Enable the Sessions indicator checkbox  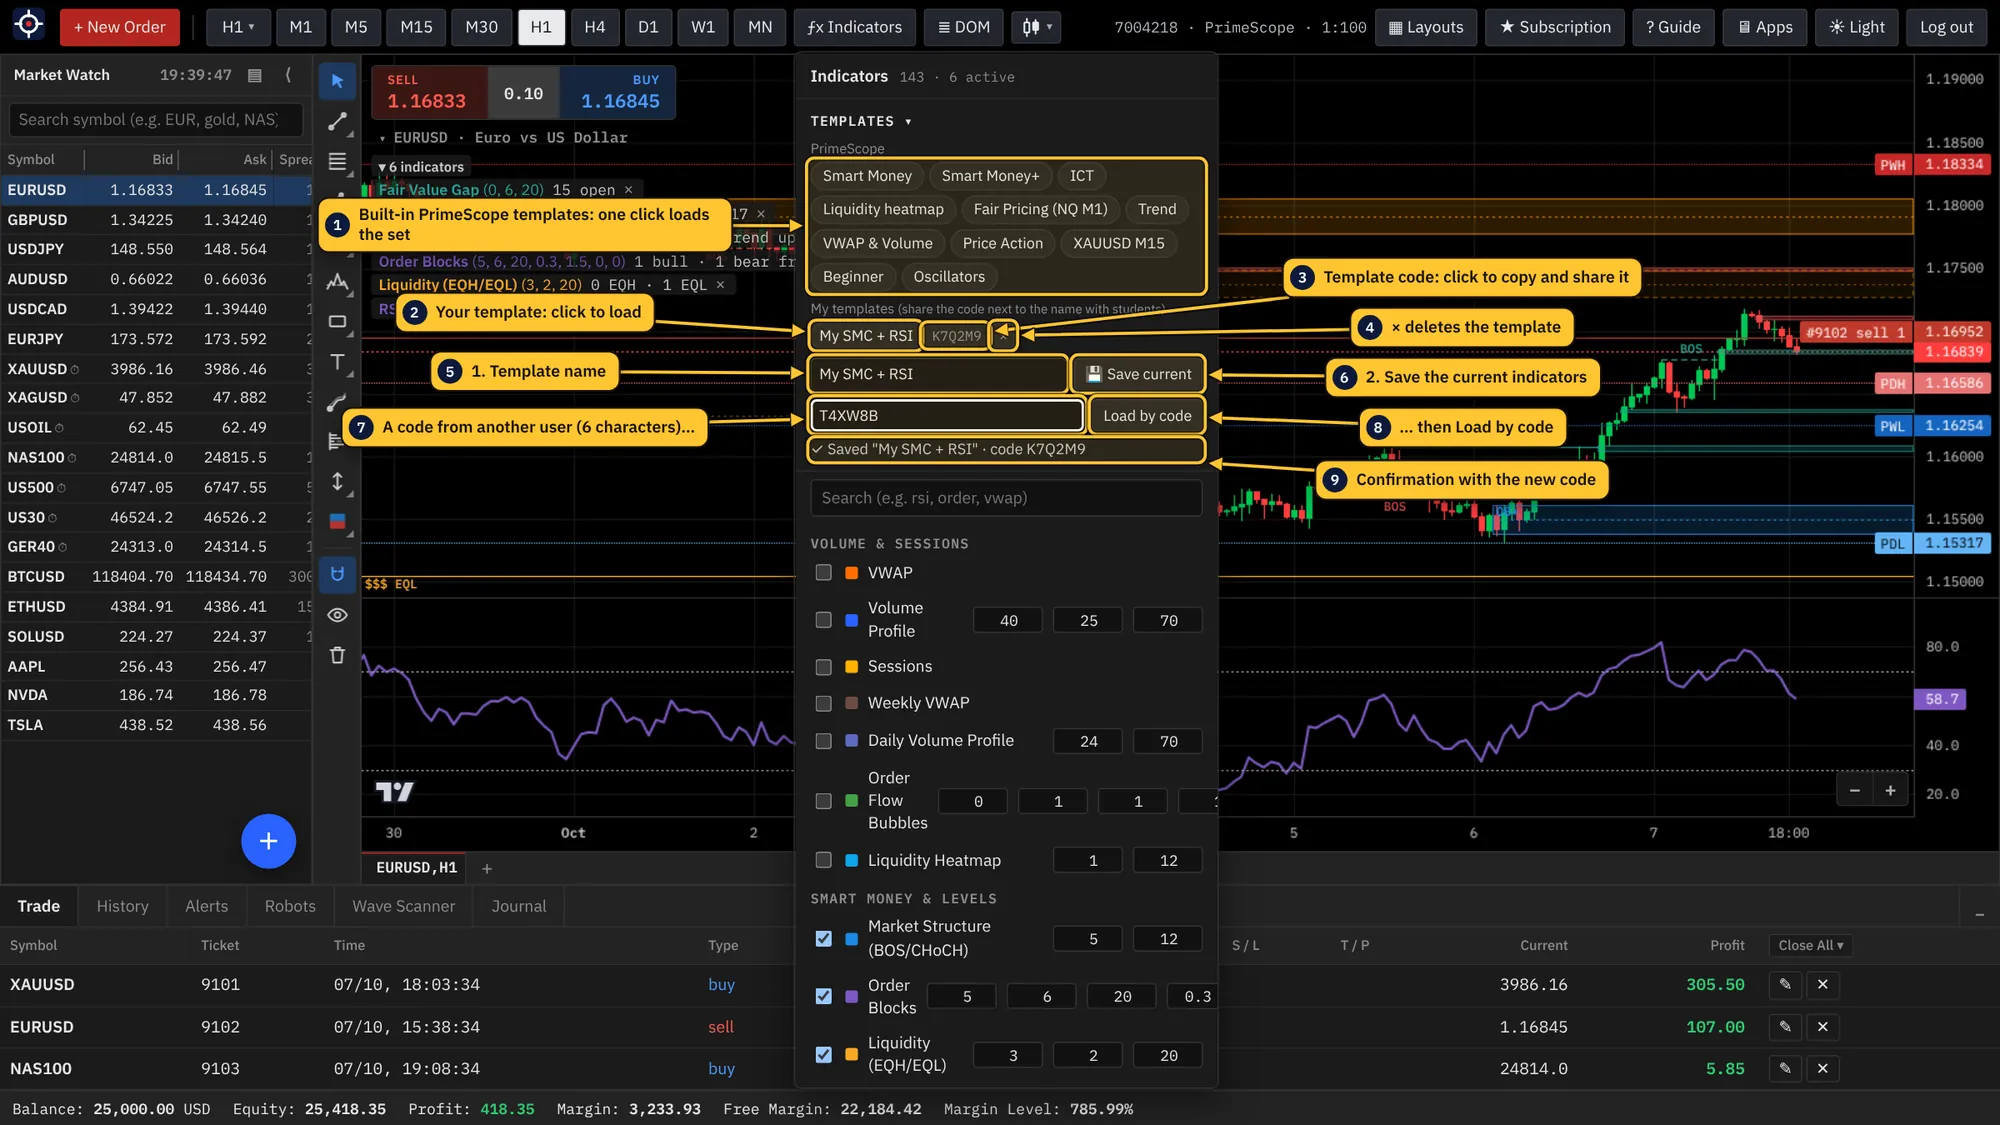click(x=823, y=667)
